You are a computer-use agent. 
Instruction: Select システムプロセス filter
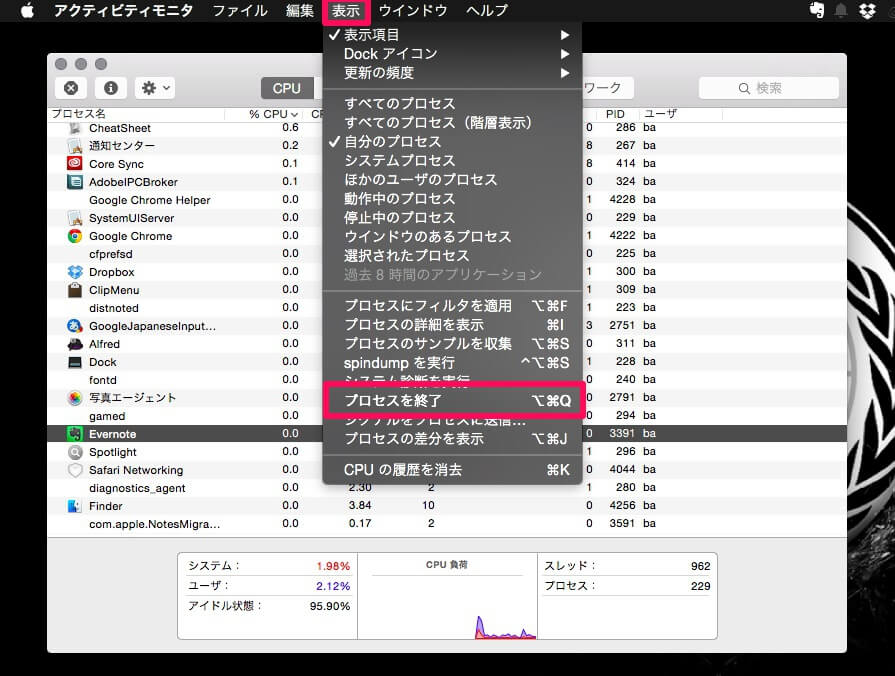(452, 160)
